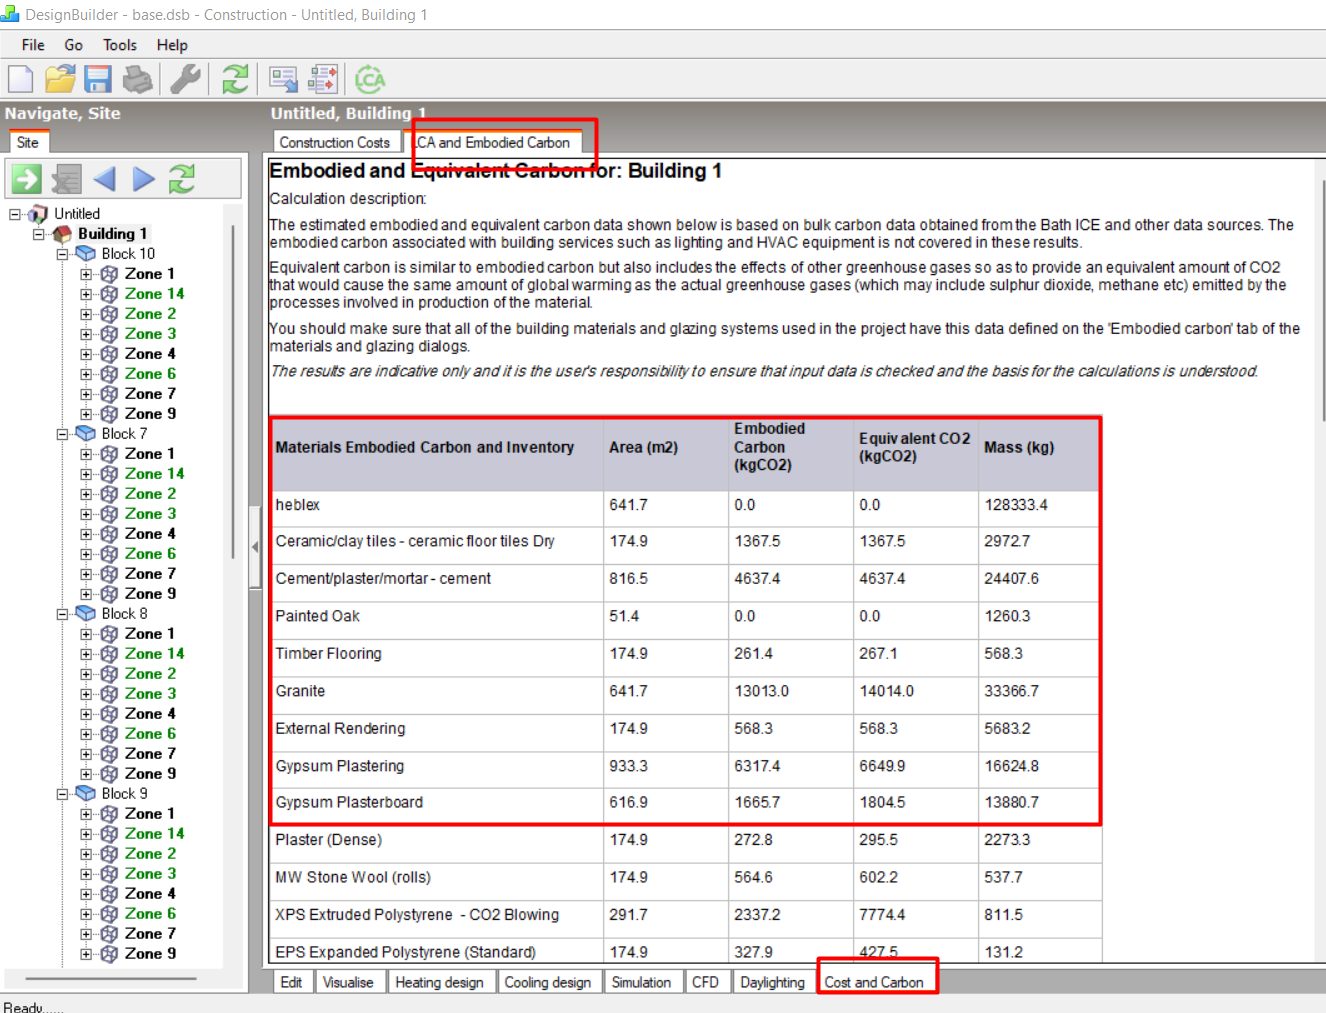Go to the Heating design tab
The width and height of the screenshot is (1326, 1013).
pos(439,982)
